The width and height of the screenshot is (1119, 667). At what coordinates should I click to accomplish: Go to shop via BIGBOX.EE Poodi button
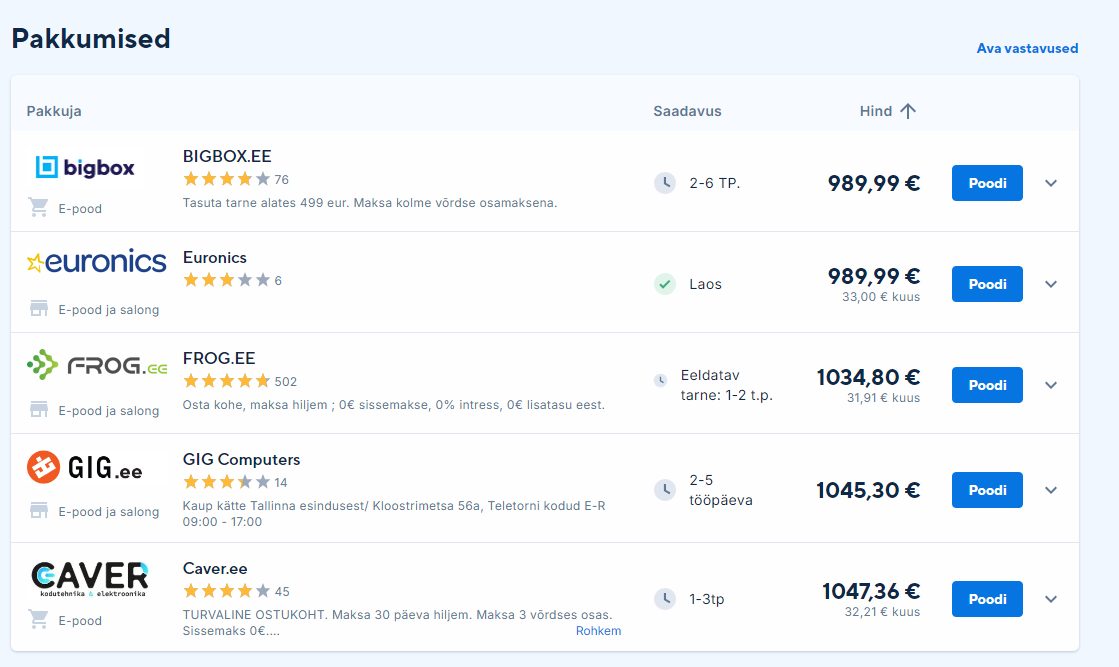987,183
